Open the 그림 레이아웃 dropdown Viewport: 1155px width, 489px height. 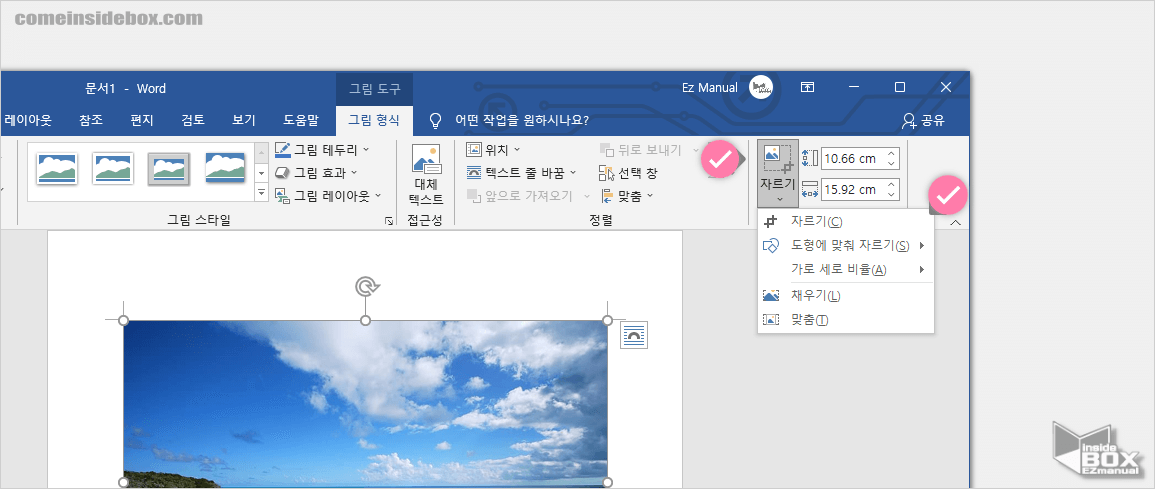pos(378,195)
